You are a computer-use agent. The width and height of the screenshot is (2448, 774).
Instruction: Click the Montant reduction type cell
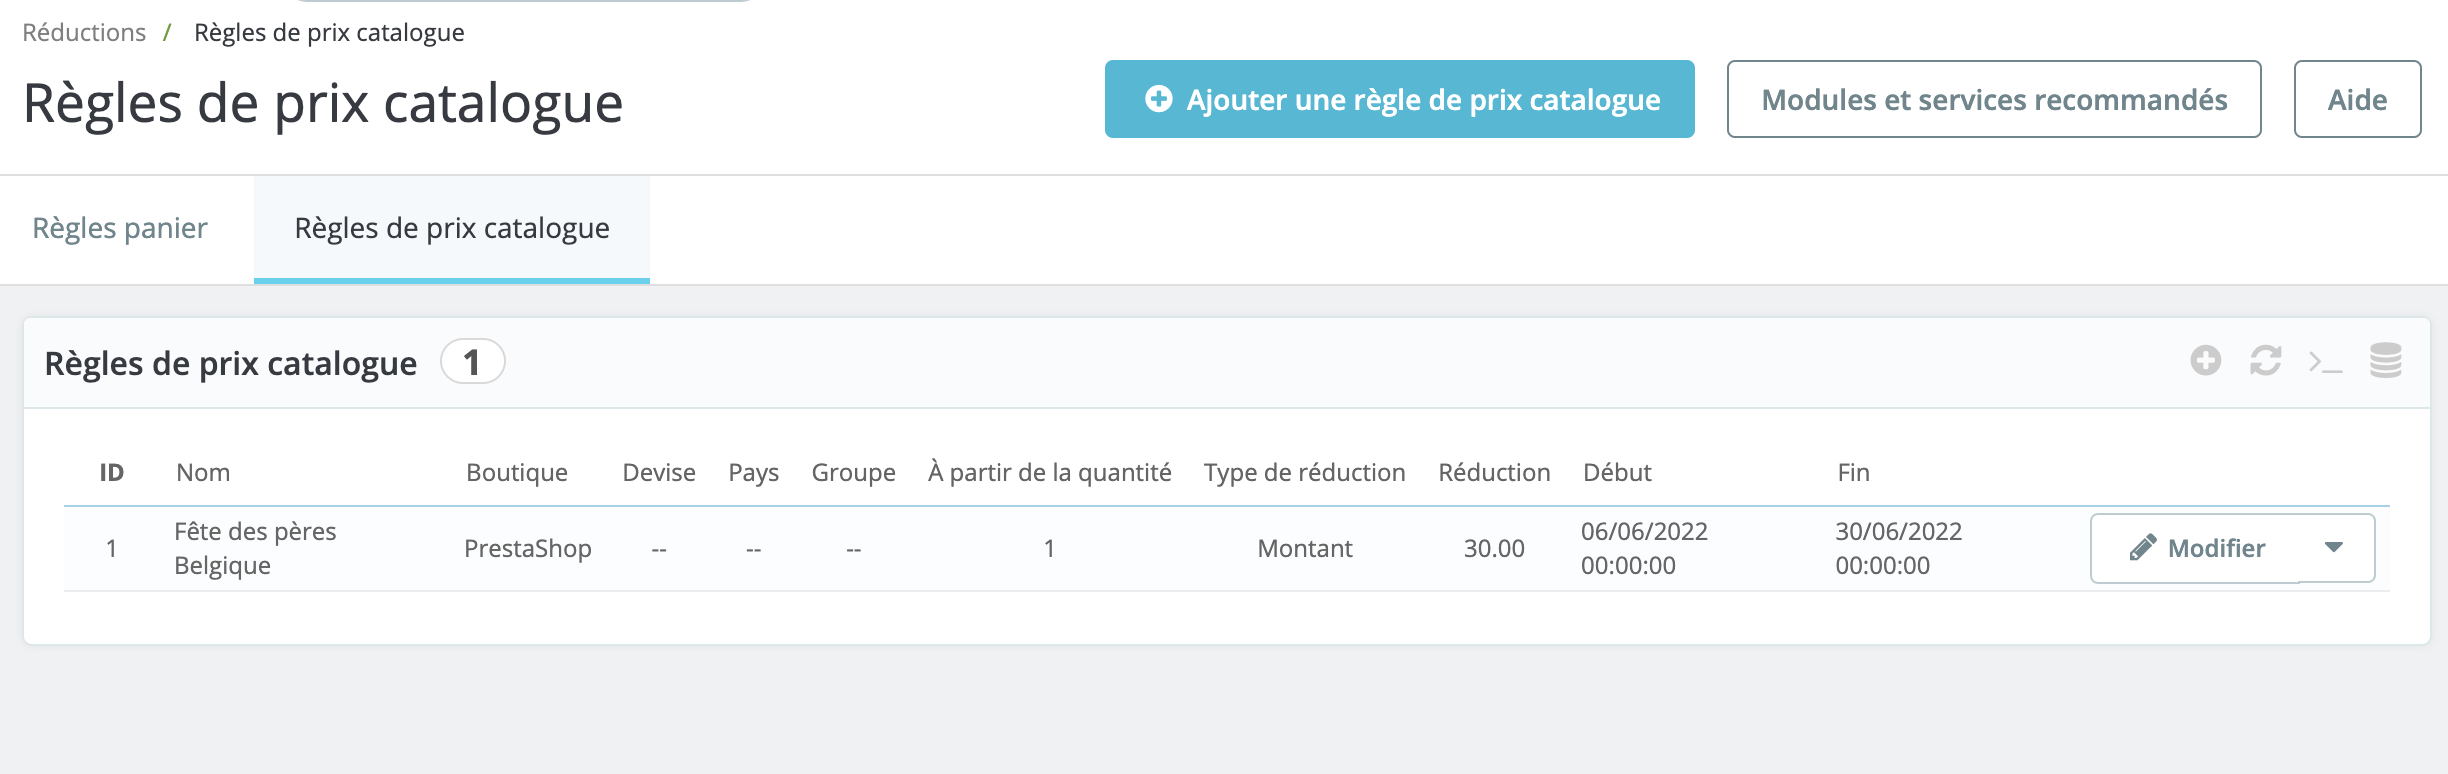[1304, 548]
